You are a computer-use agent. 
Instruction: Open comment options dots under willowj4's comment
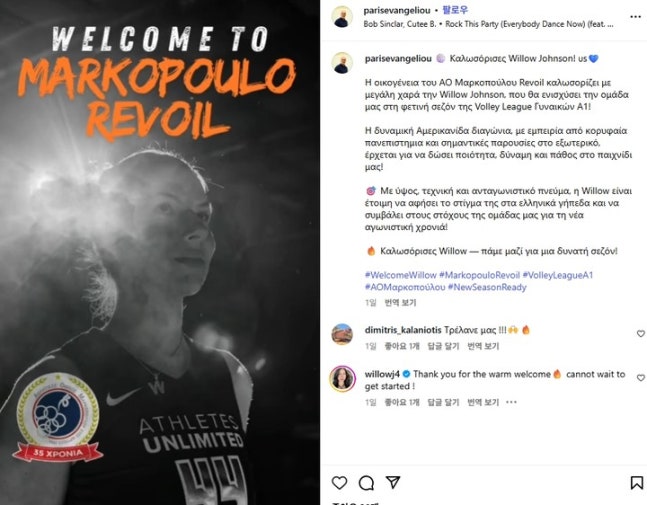[511, 402]
